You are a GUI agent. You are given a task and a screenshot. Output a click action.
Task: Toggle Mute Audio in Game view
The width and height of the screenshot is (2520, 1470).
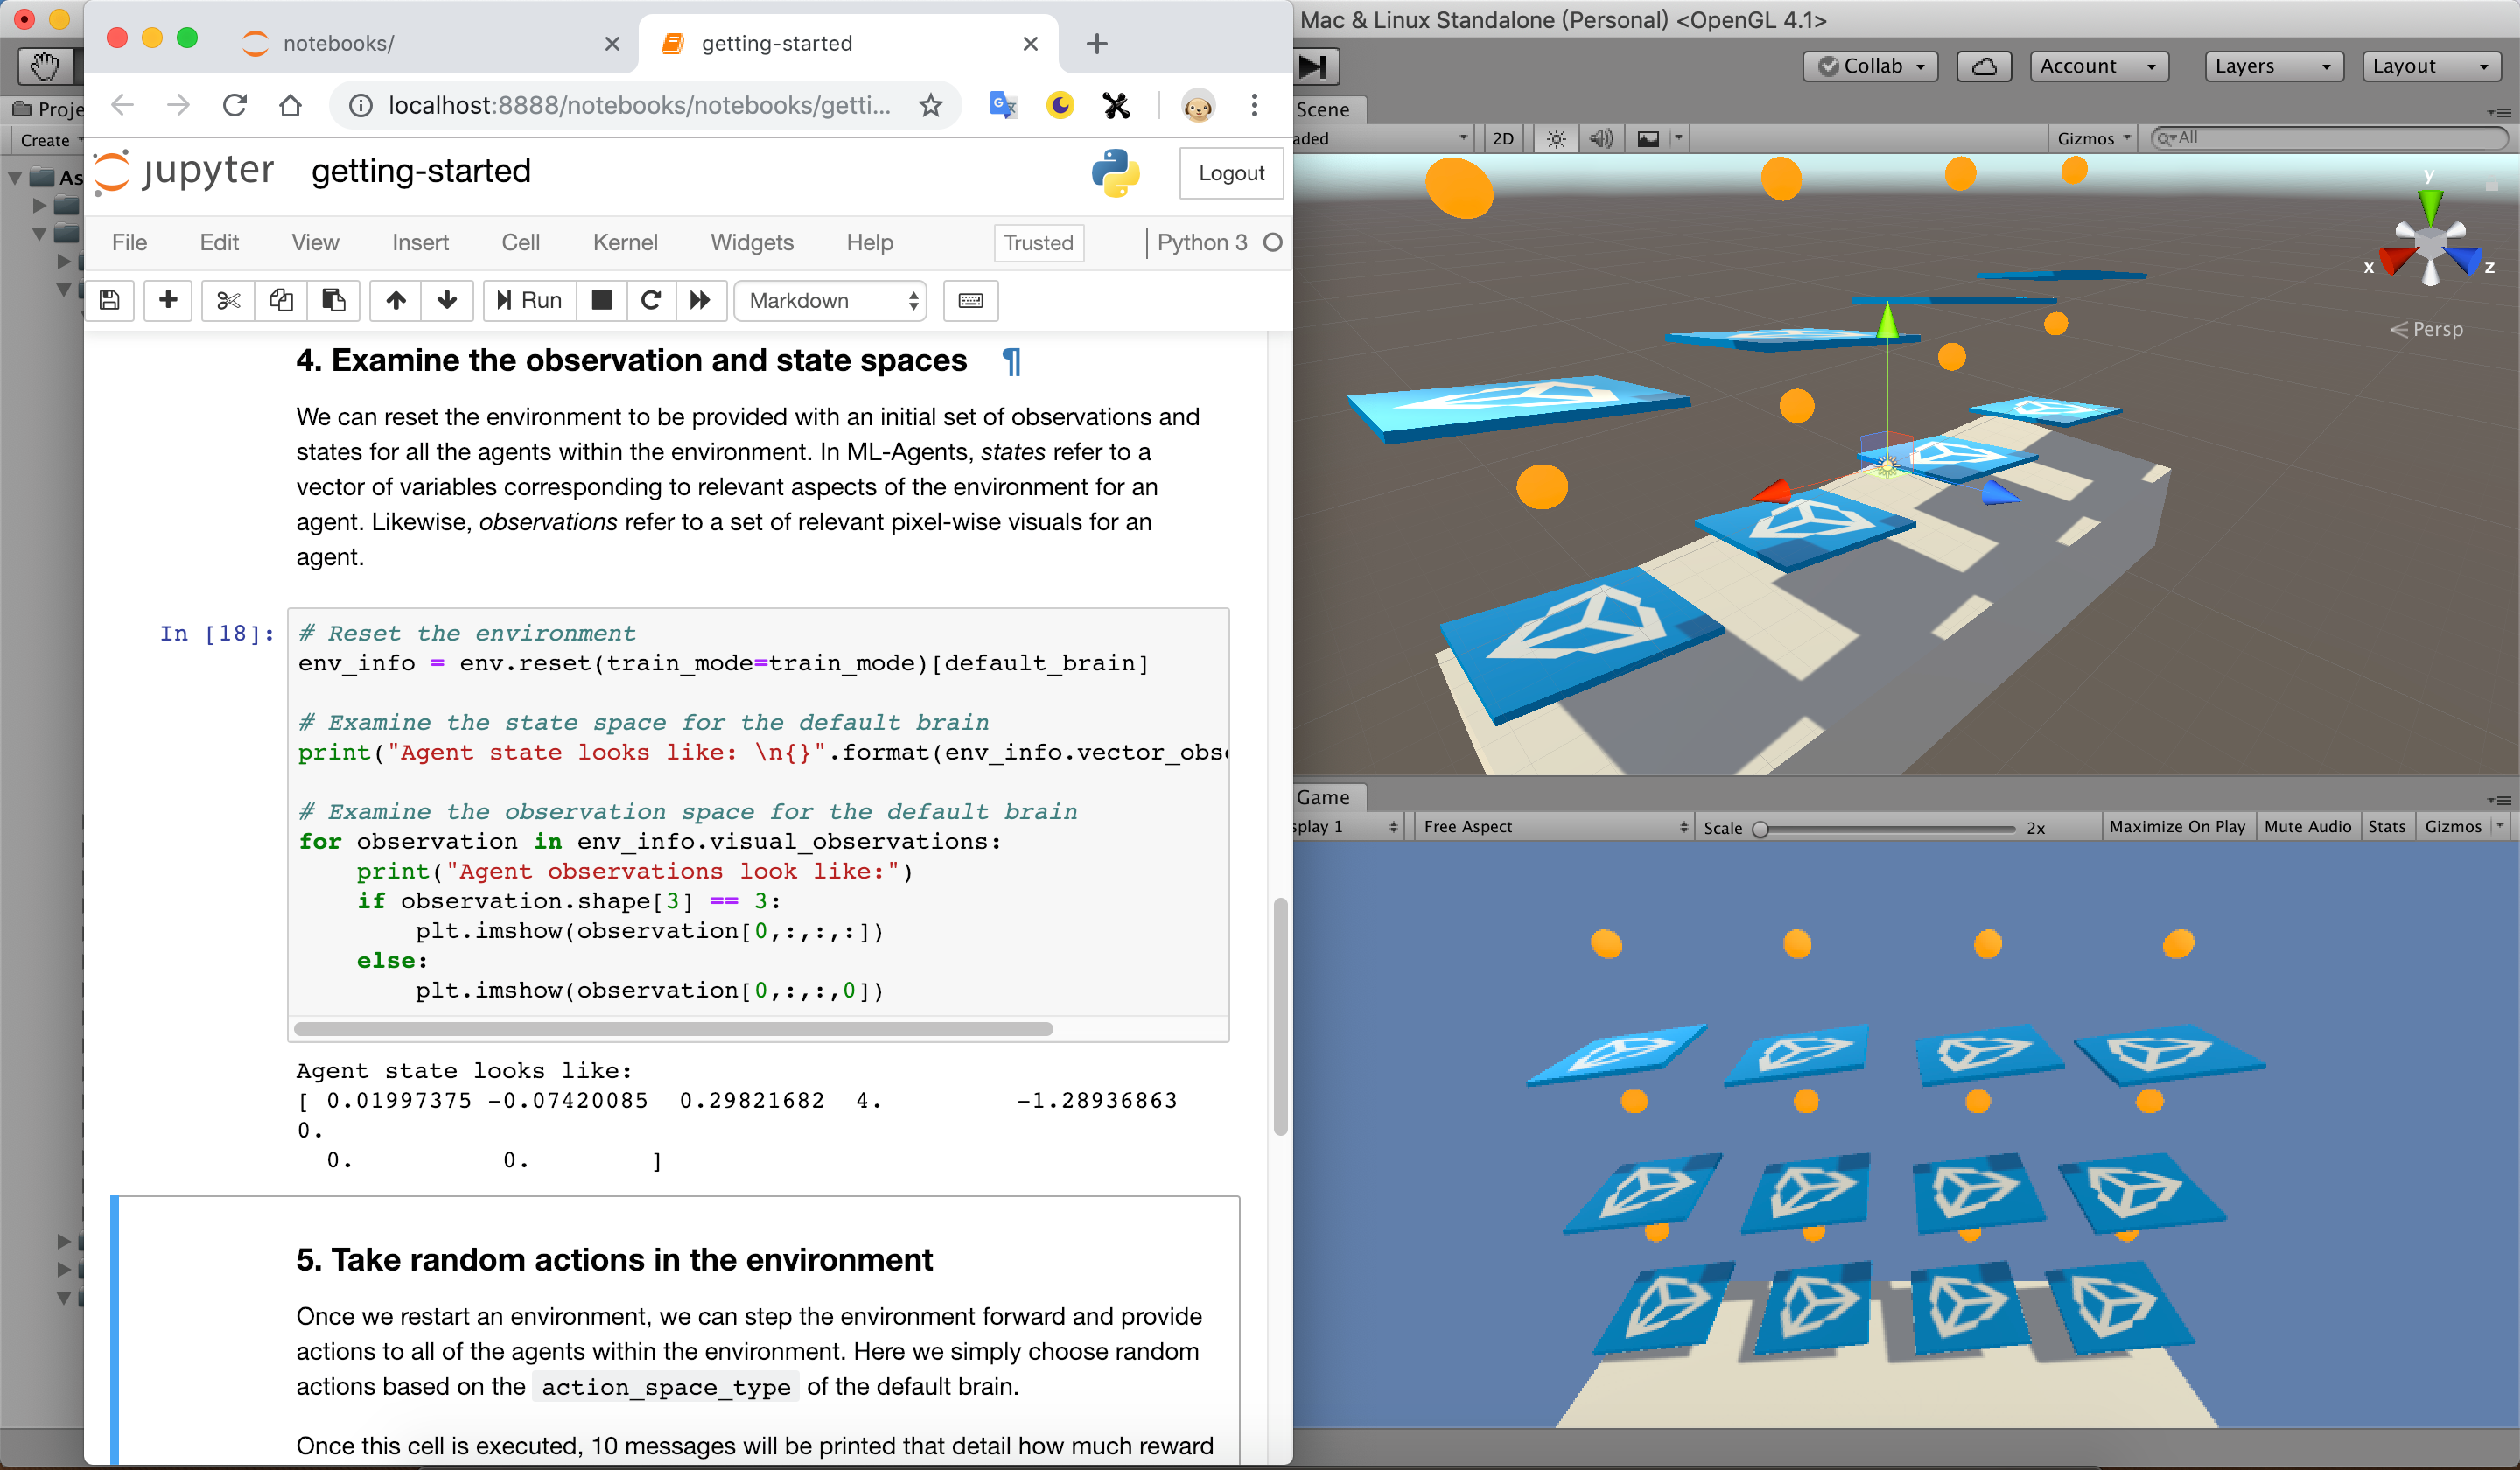tap(2307, 826)
